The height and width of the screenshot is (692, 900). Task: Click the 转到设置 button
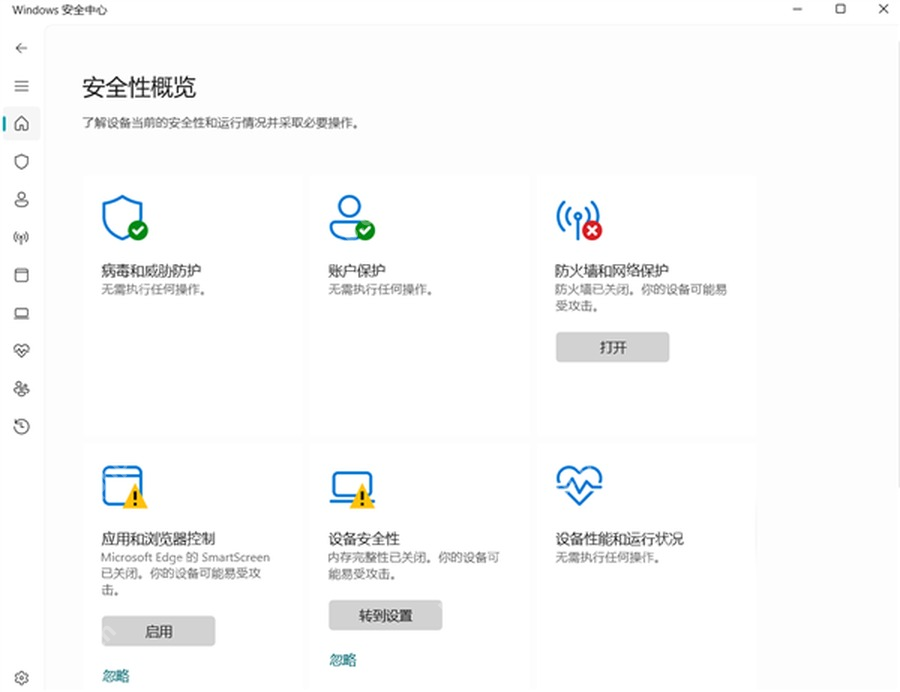click(x=385, y=615)
